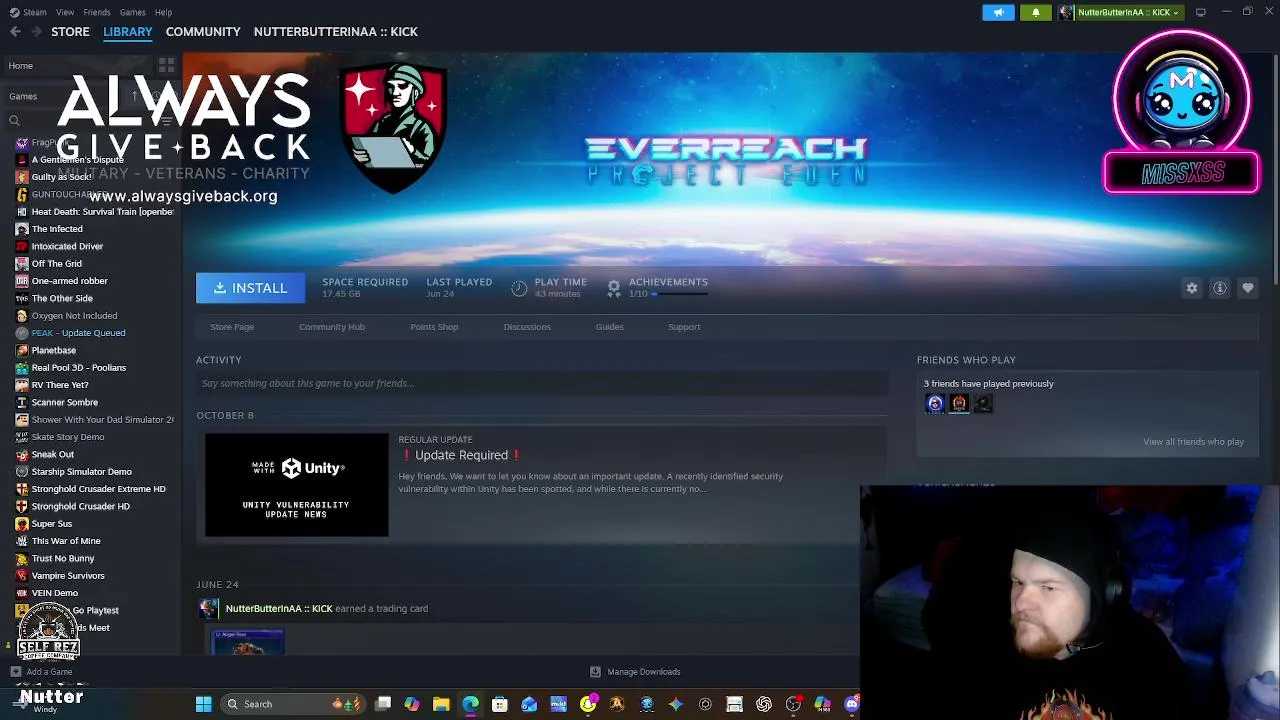Screen dimensions: 1280x720
Task: Open the Community Hub link
Action: (332, 327)
